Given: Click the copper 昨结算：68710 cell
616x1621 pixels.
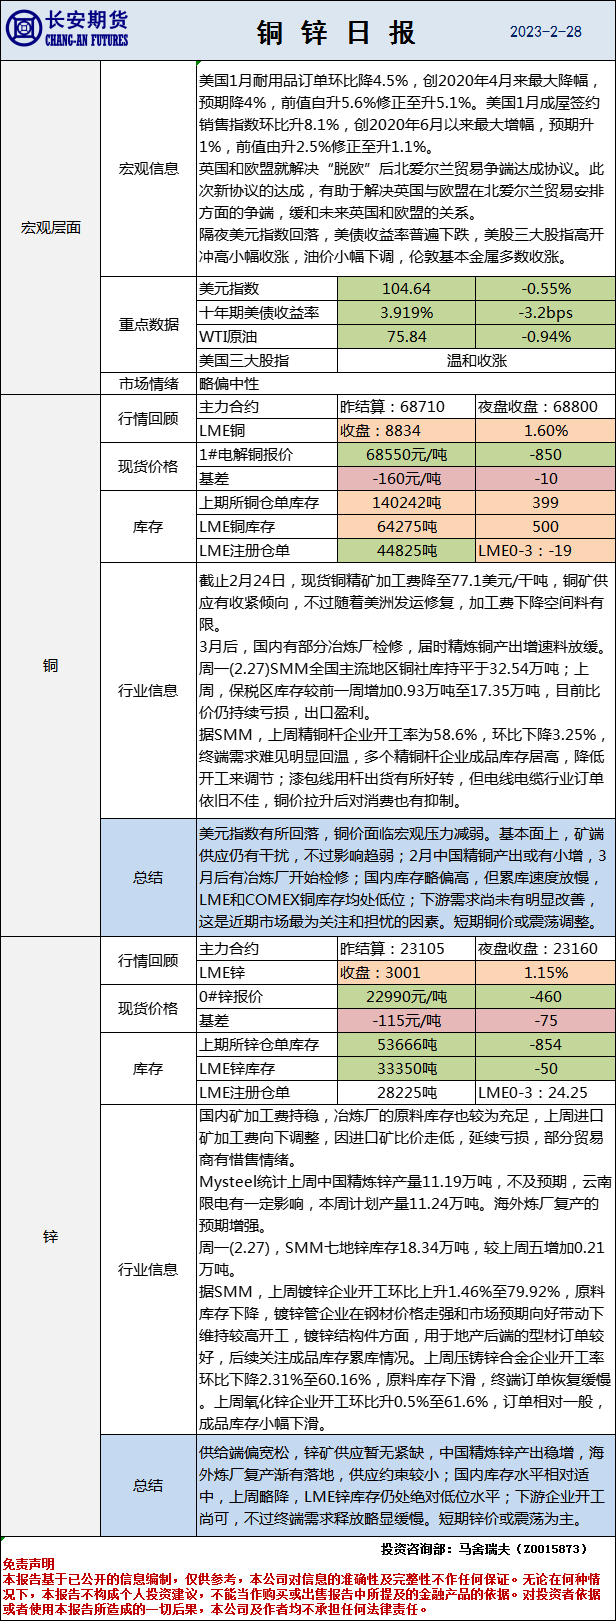Looking at the screenshot, I should 406,407.
